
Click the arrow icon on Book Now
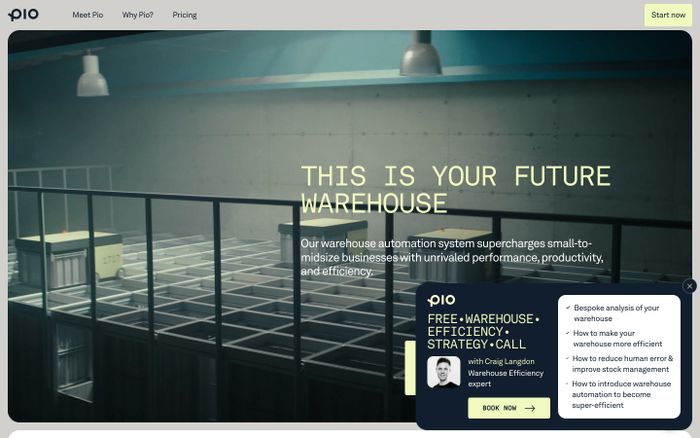(529, 408)
